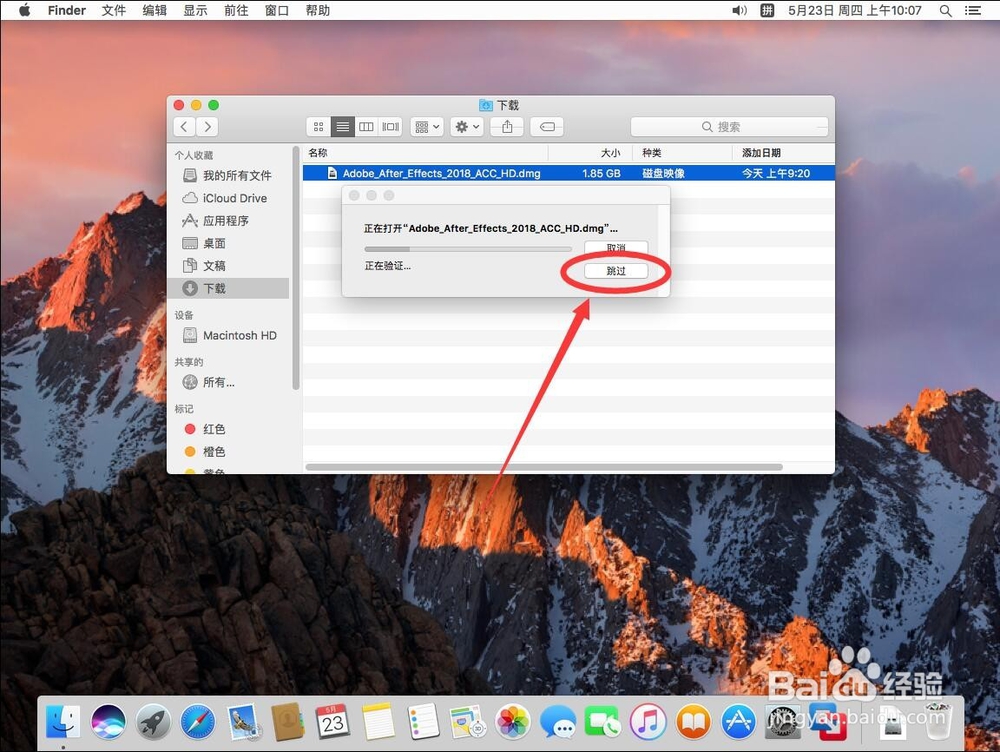Click the verification progress bar
This screenshot has height=752, width=1000.
pyautogui.click(x=468, y=249)
